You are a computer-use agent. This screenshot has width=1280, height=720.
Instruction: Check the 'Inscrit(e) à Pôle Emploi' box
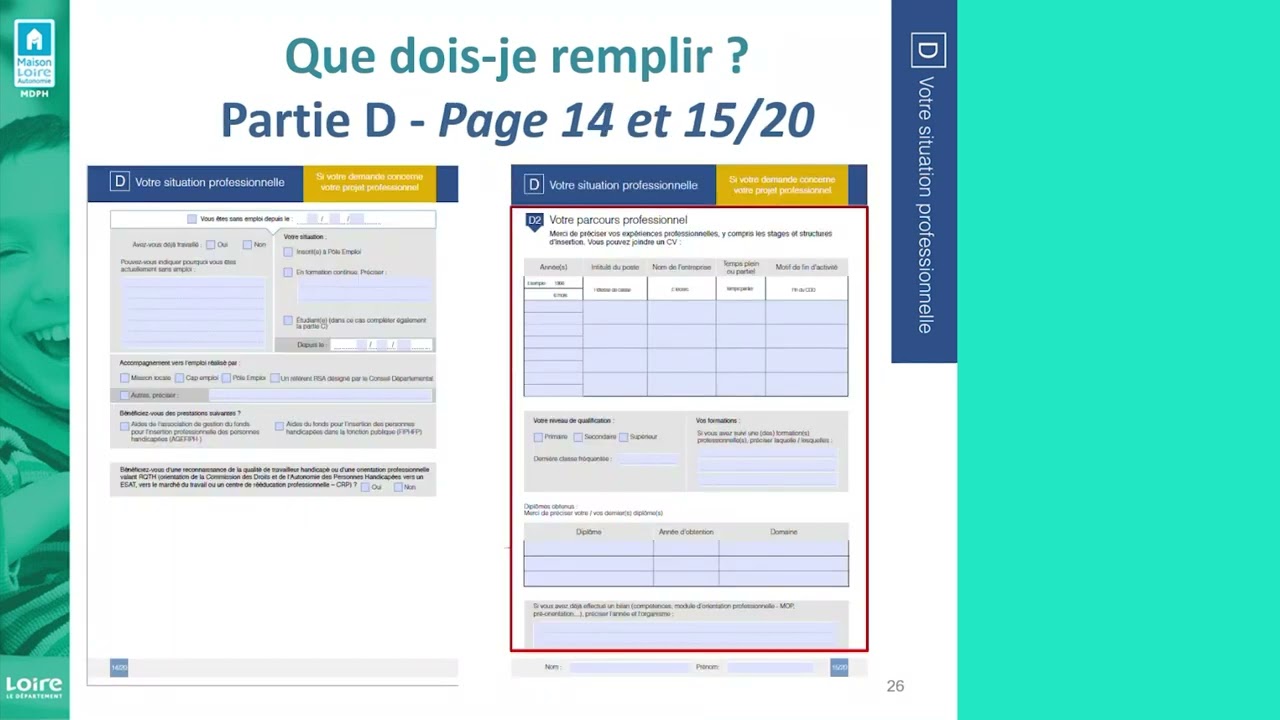pyautogui.click(x=288, y=252)
